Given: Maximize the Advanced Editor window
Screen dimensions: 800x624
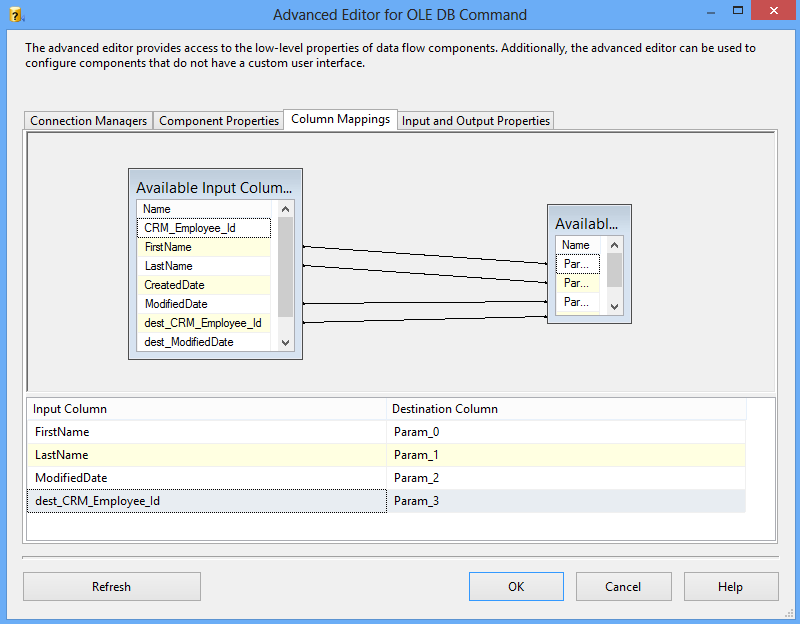Looking at the screenshot, I should tap(738, 11).
